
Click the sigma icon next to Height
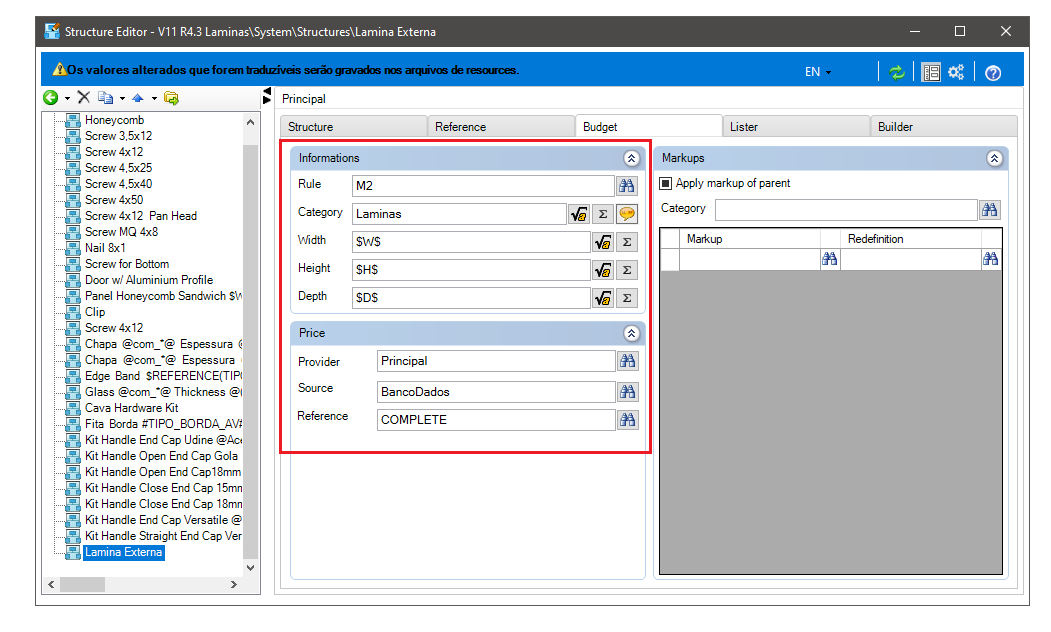627,270
